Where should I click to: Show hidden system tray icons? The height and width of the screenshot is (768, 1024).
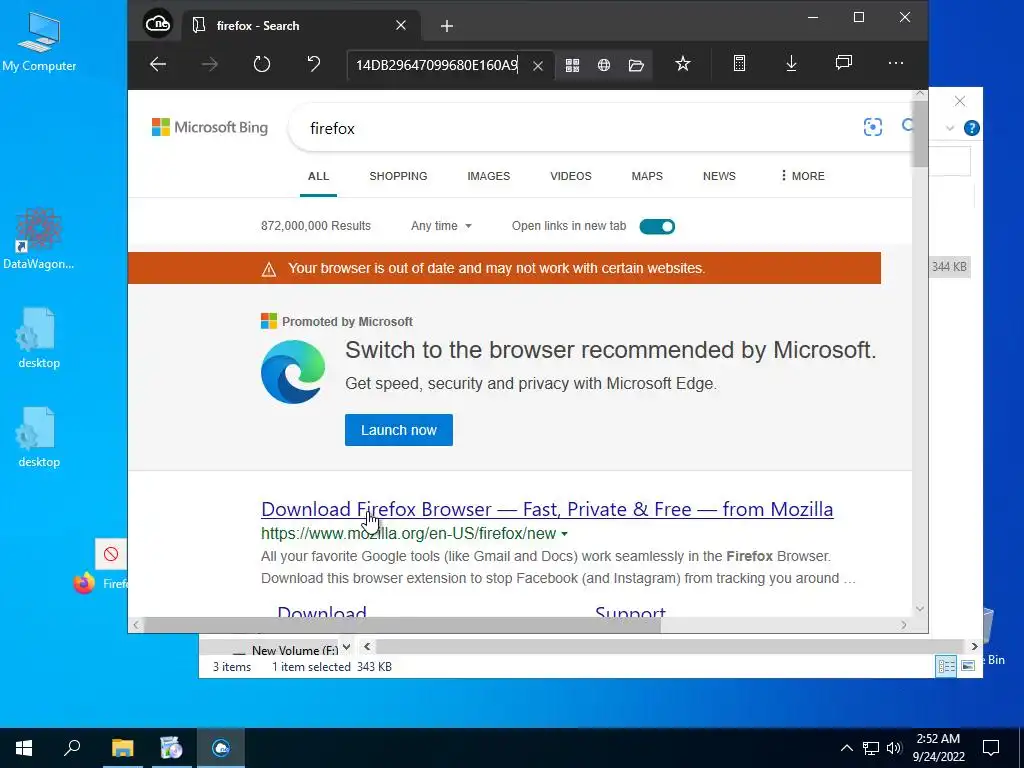(846, 748)
